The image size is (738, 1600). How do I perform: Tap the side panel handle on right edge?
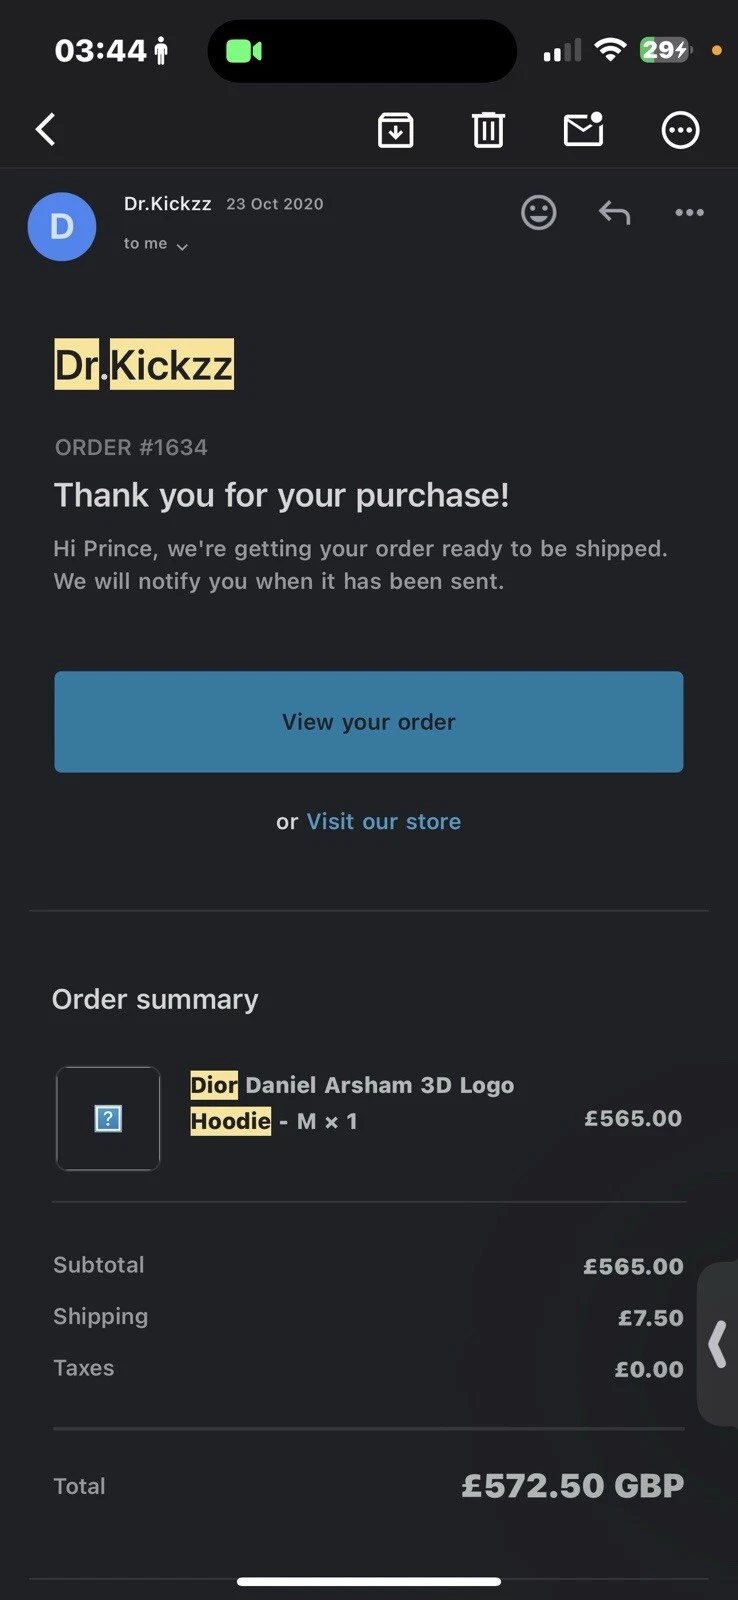(x=717, y=1343)
